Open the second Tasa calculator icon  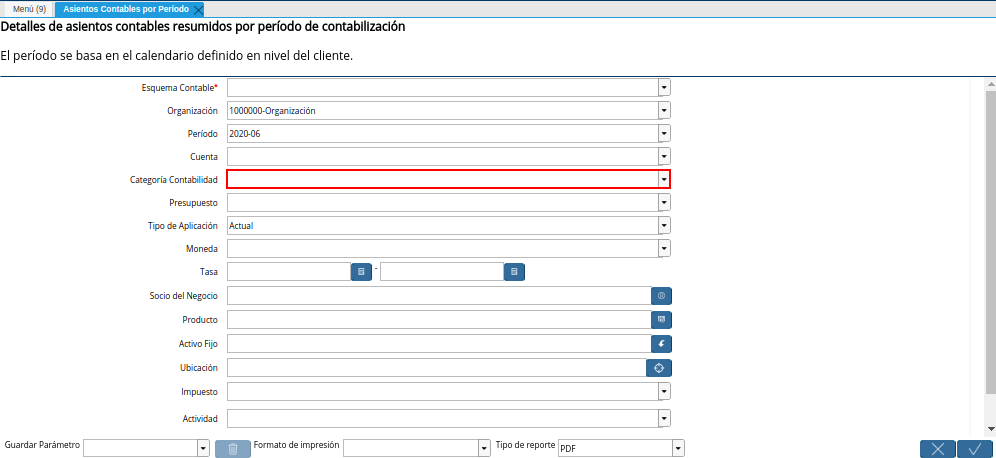pos(515,272)
